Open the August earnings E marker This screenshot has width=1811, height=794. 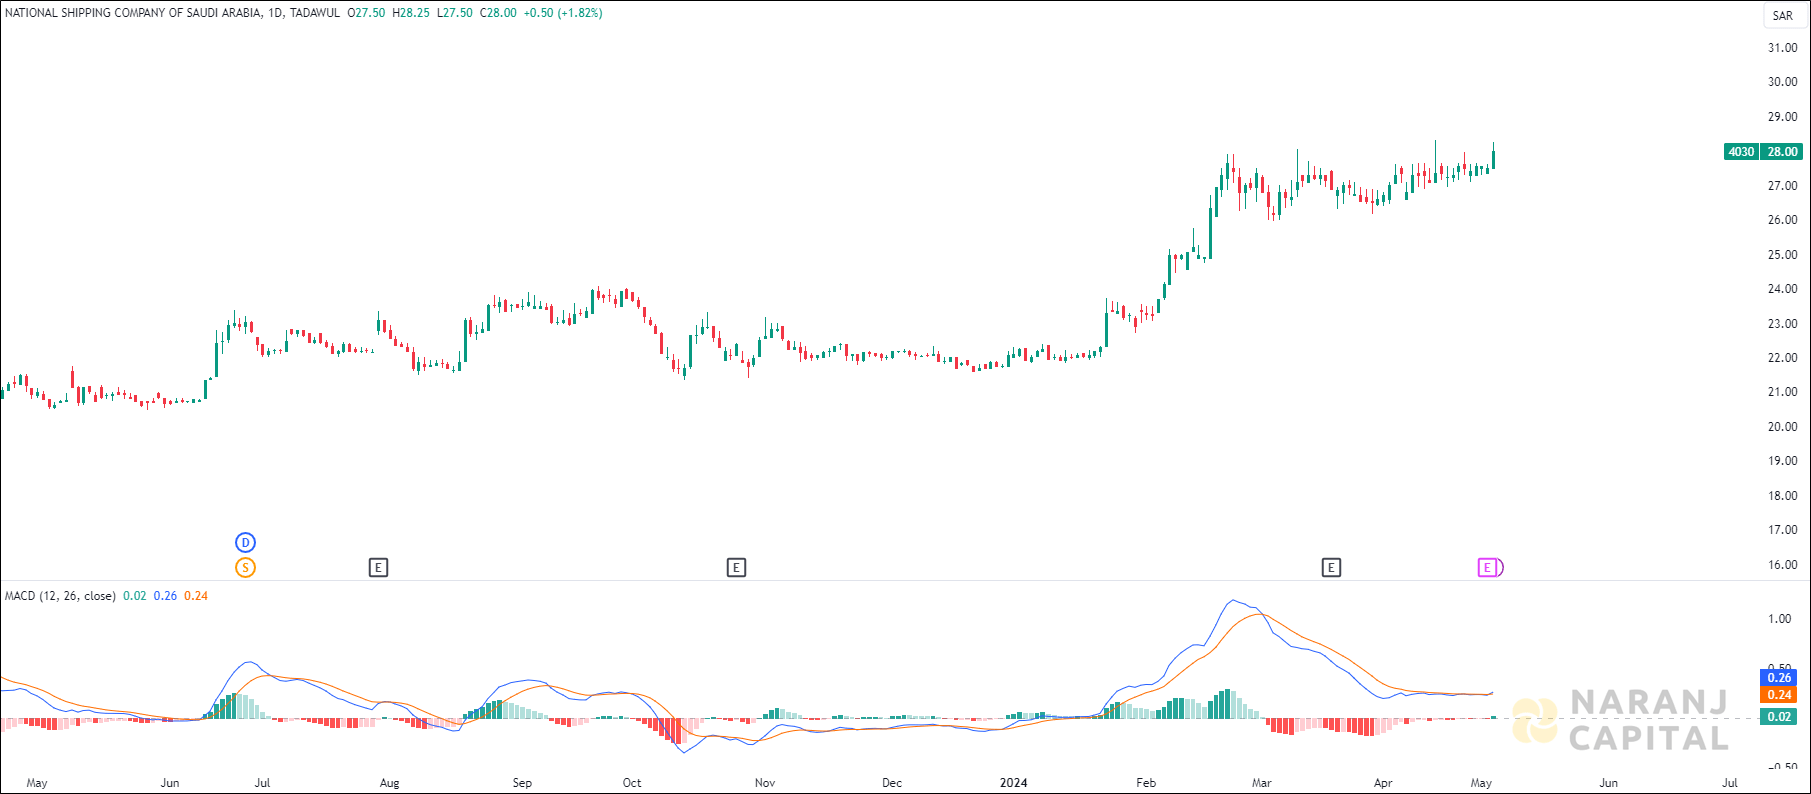pos(378,568)
